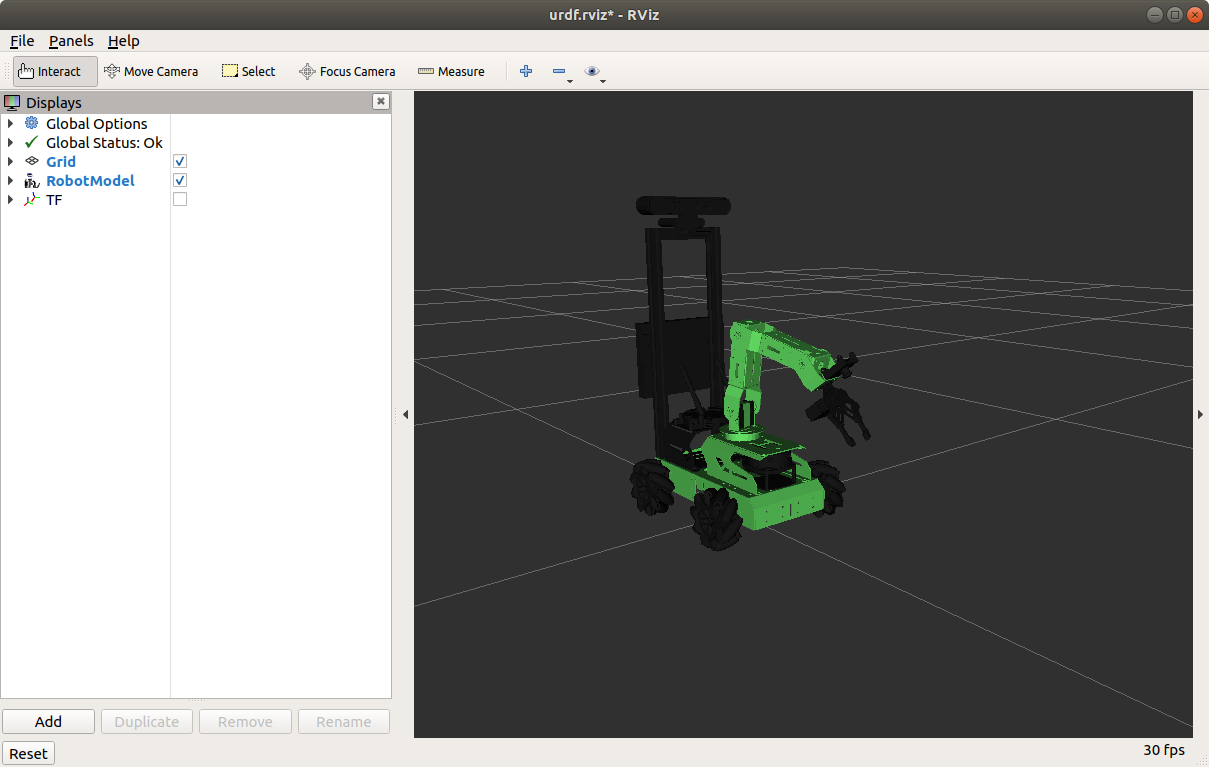Open the File menu

(21, 41)
